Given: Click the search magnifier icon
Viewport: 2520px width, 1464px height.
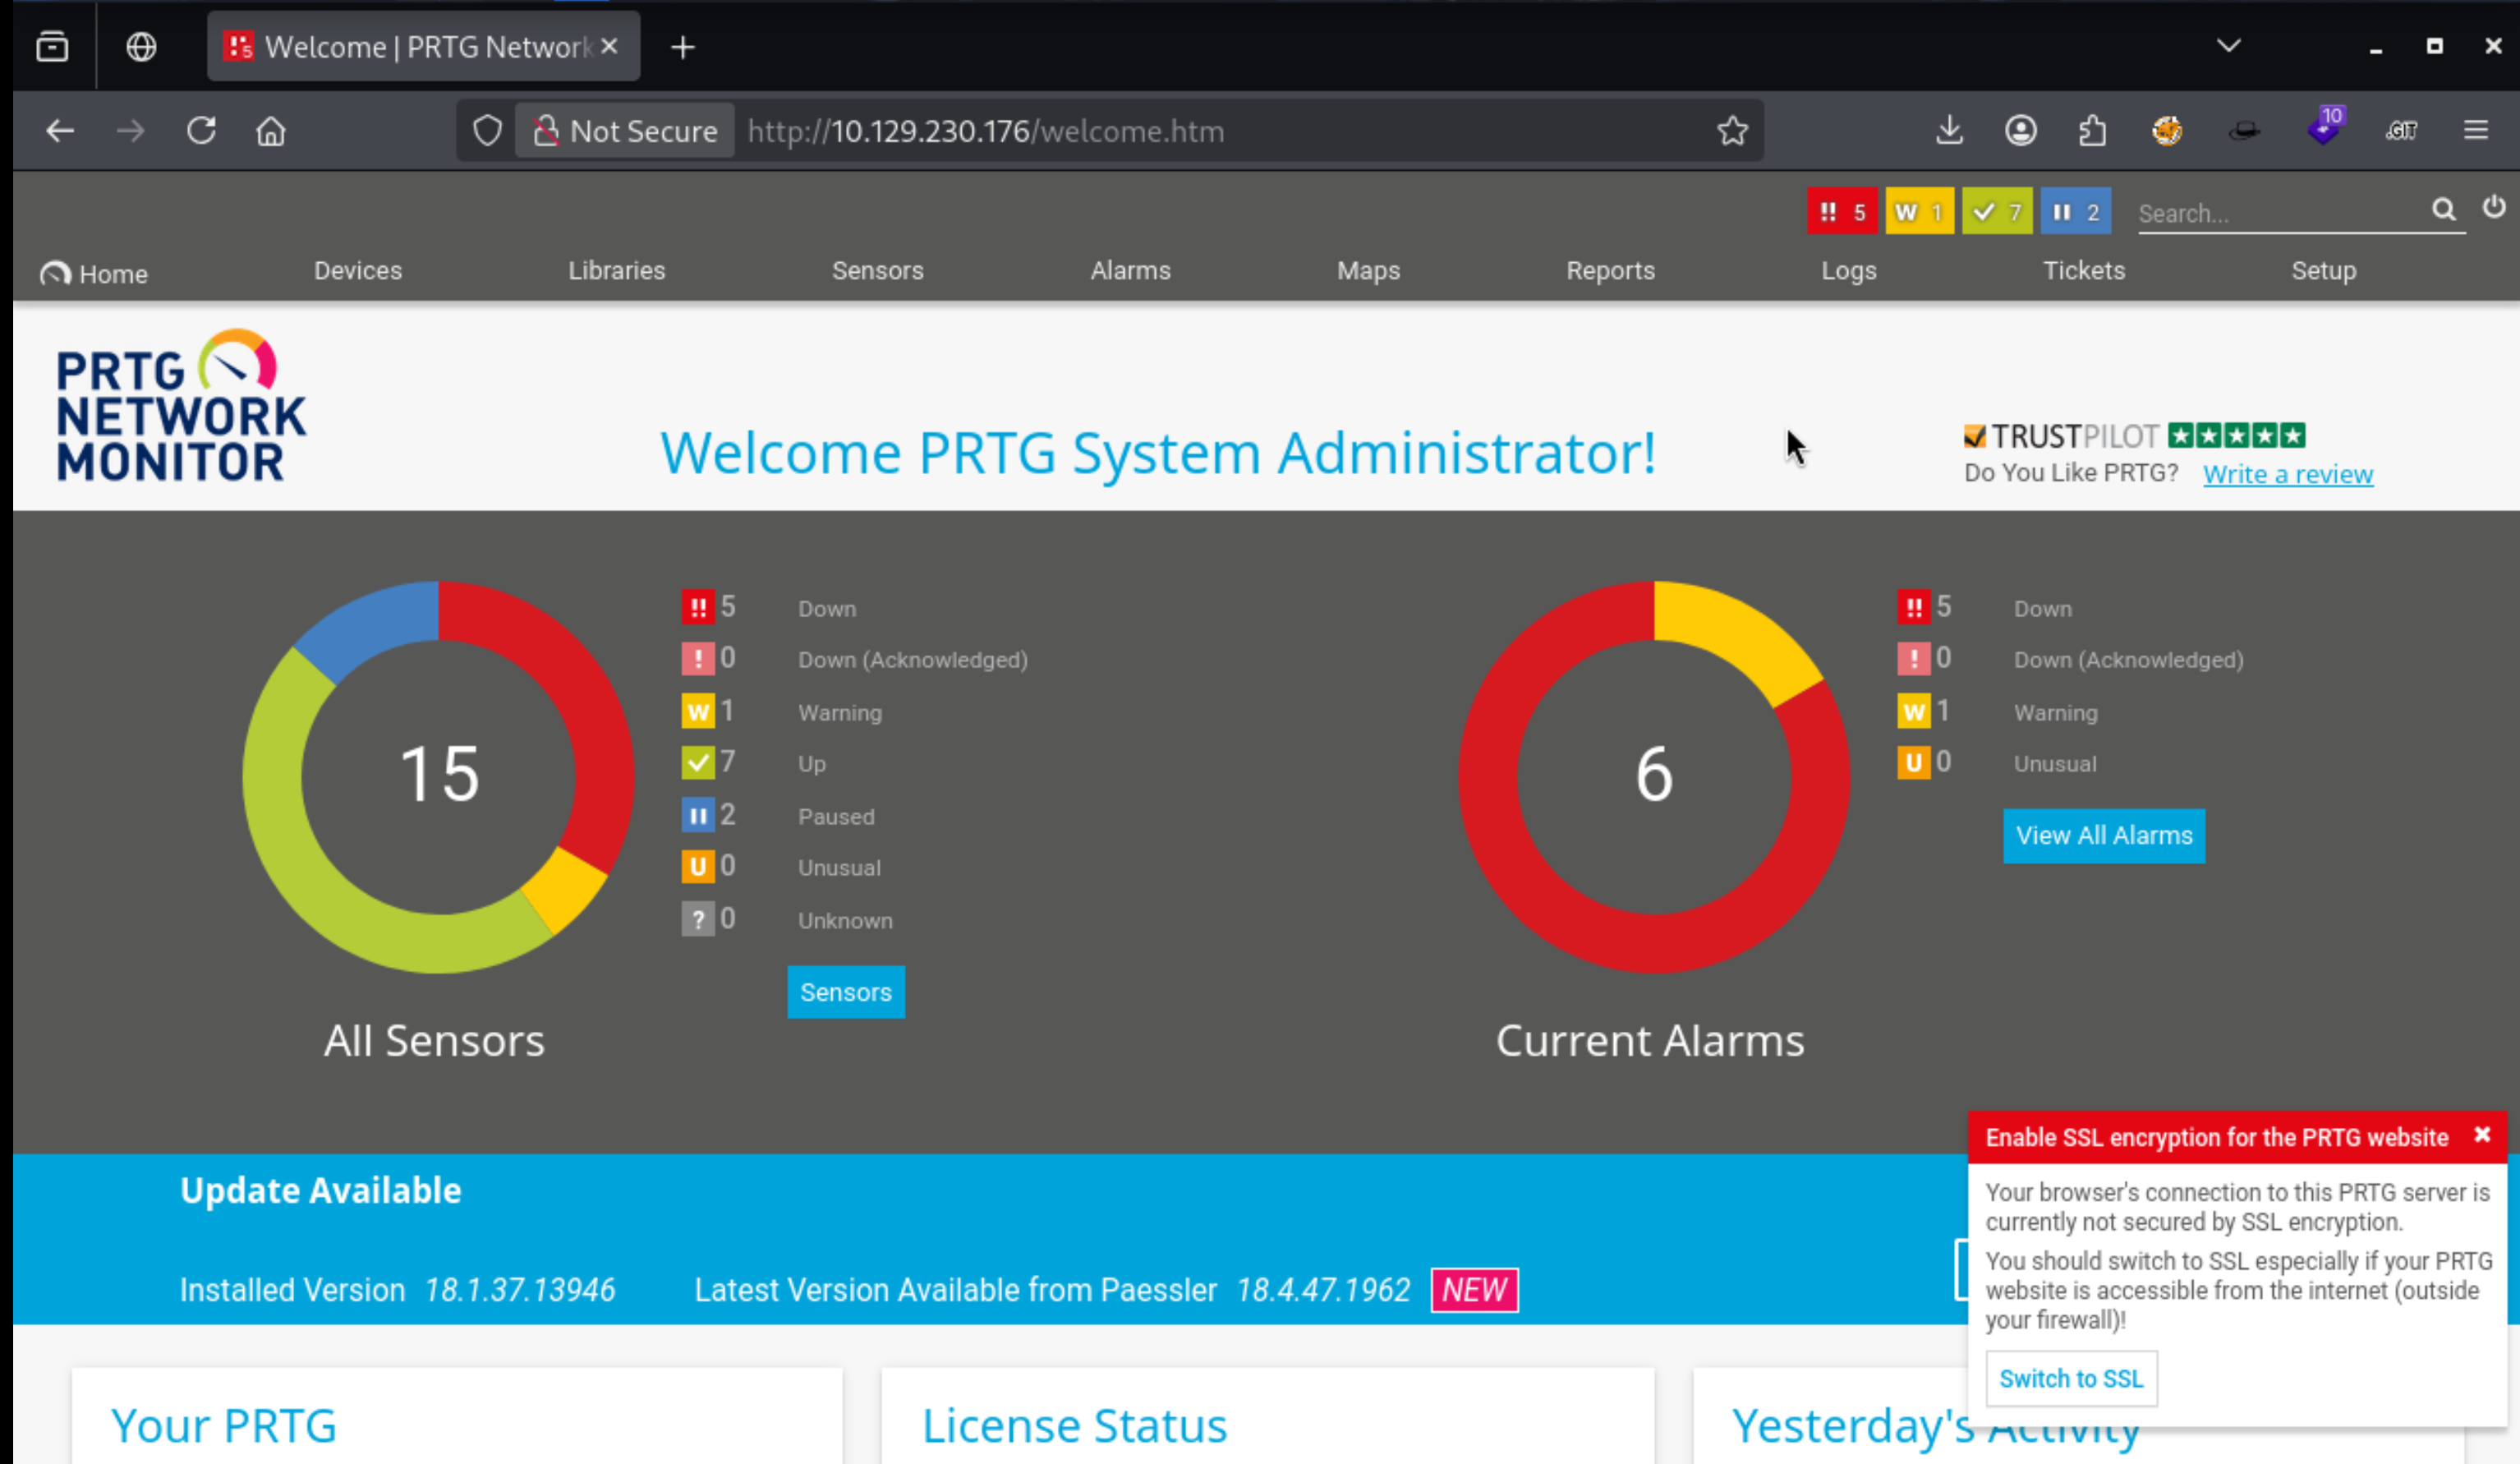Looking at the screenshot, I should (x=2443, y=209).
